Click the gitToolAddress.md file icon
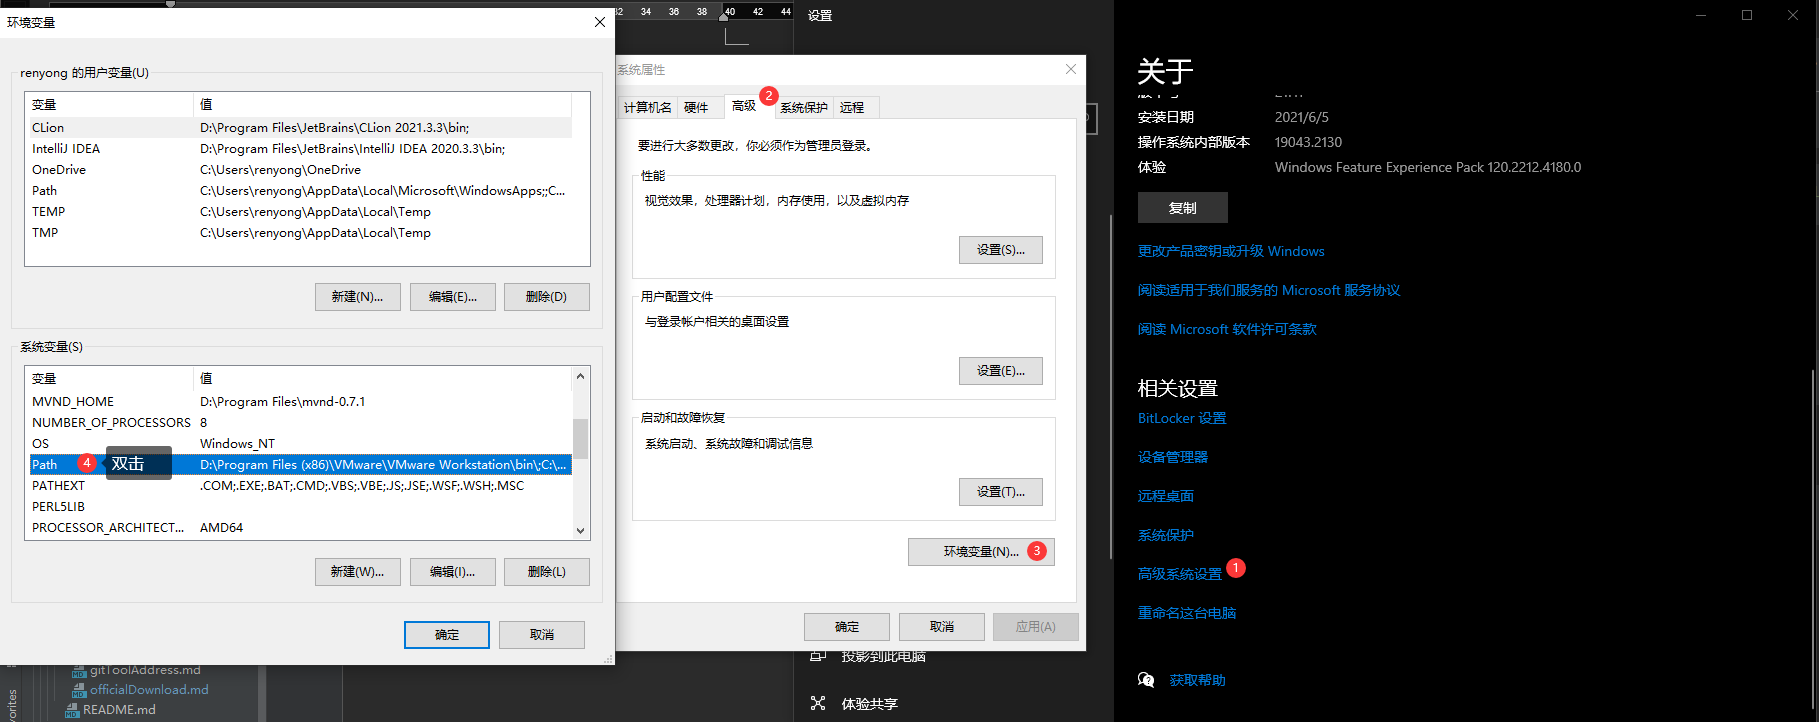 tap(79, 671)
